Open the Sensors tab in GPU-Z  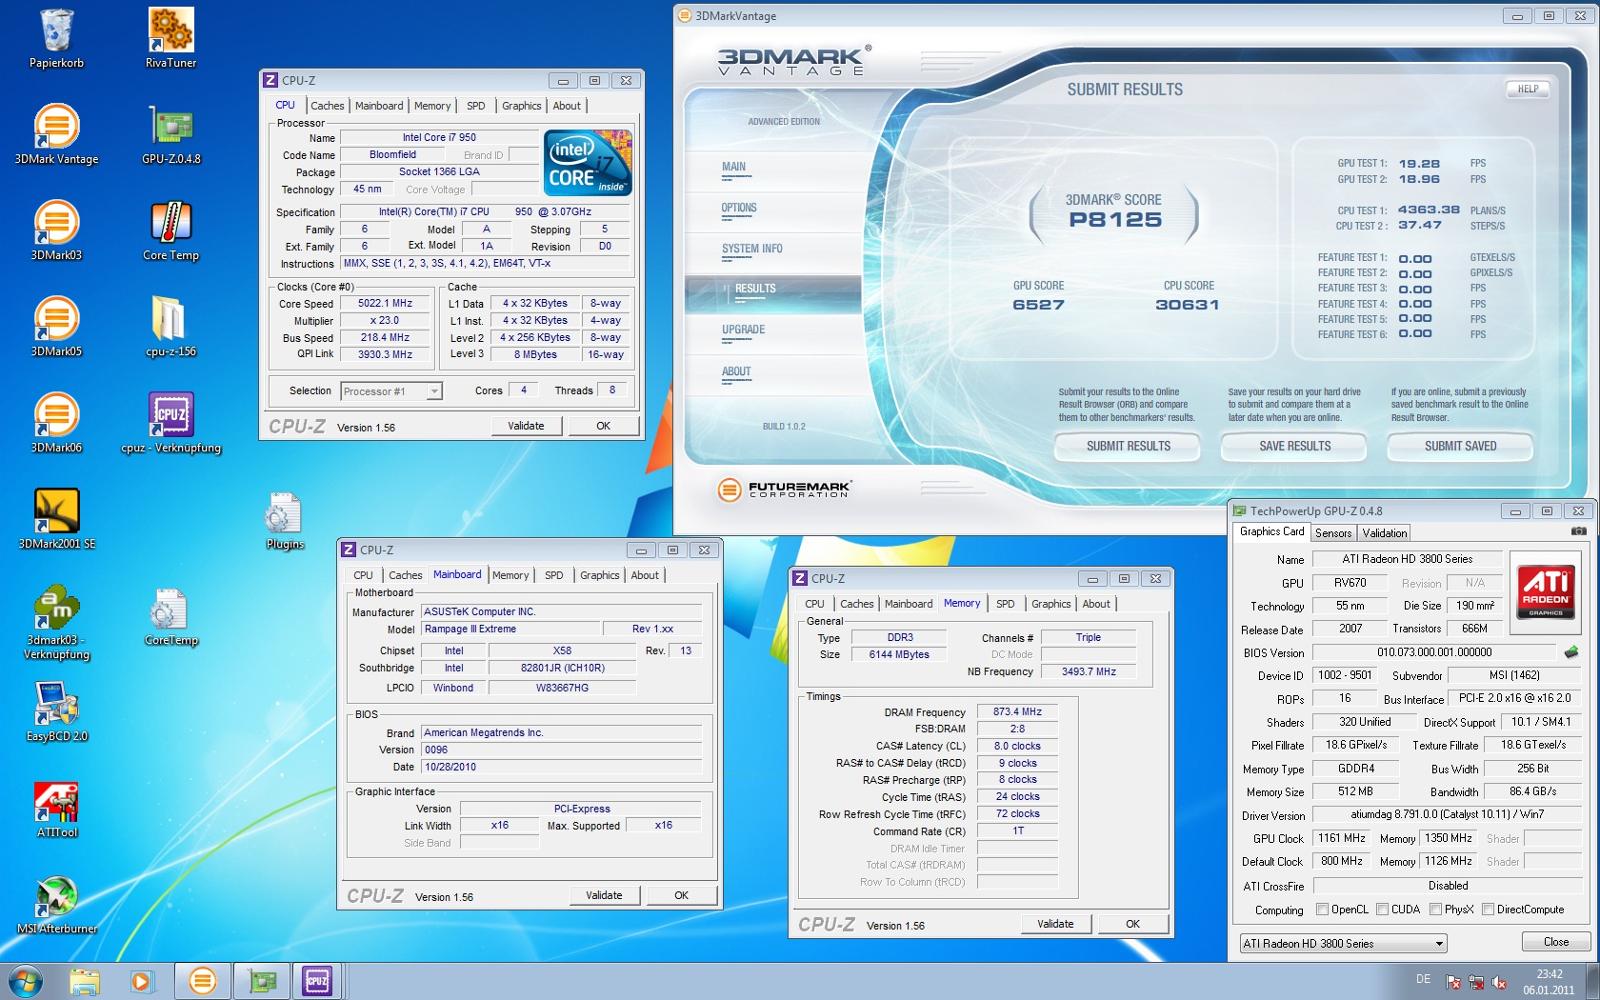coord(1333,533)
